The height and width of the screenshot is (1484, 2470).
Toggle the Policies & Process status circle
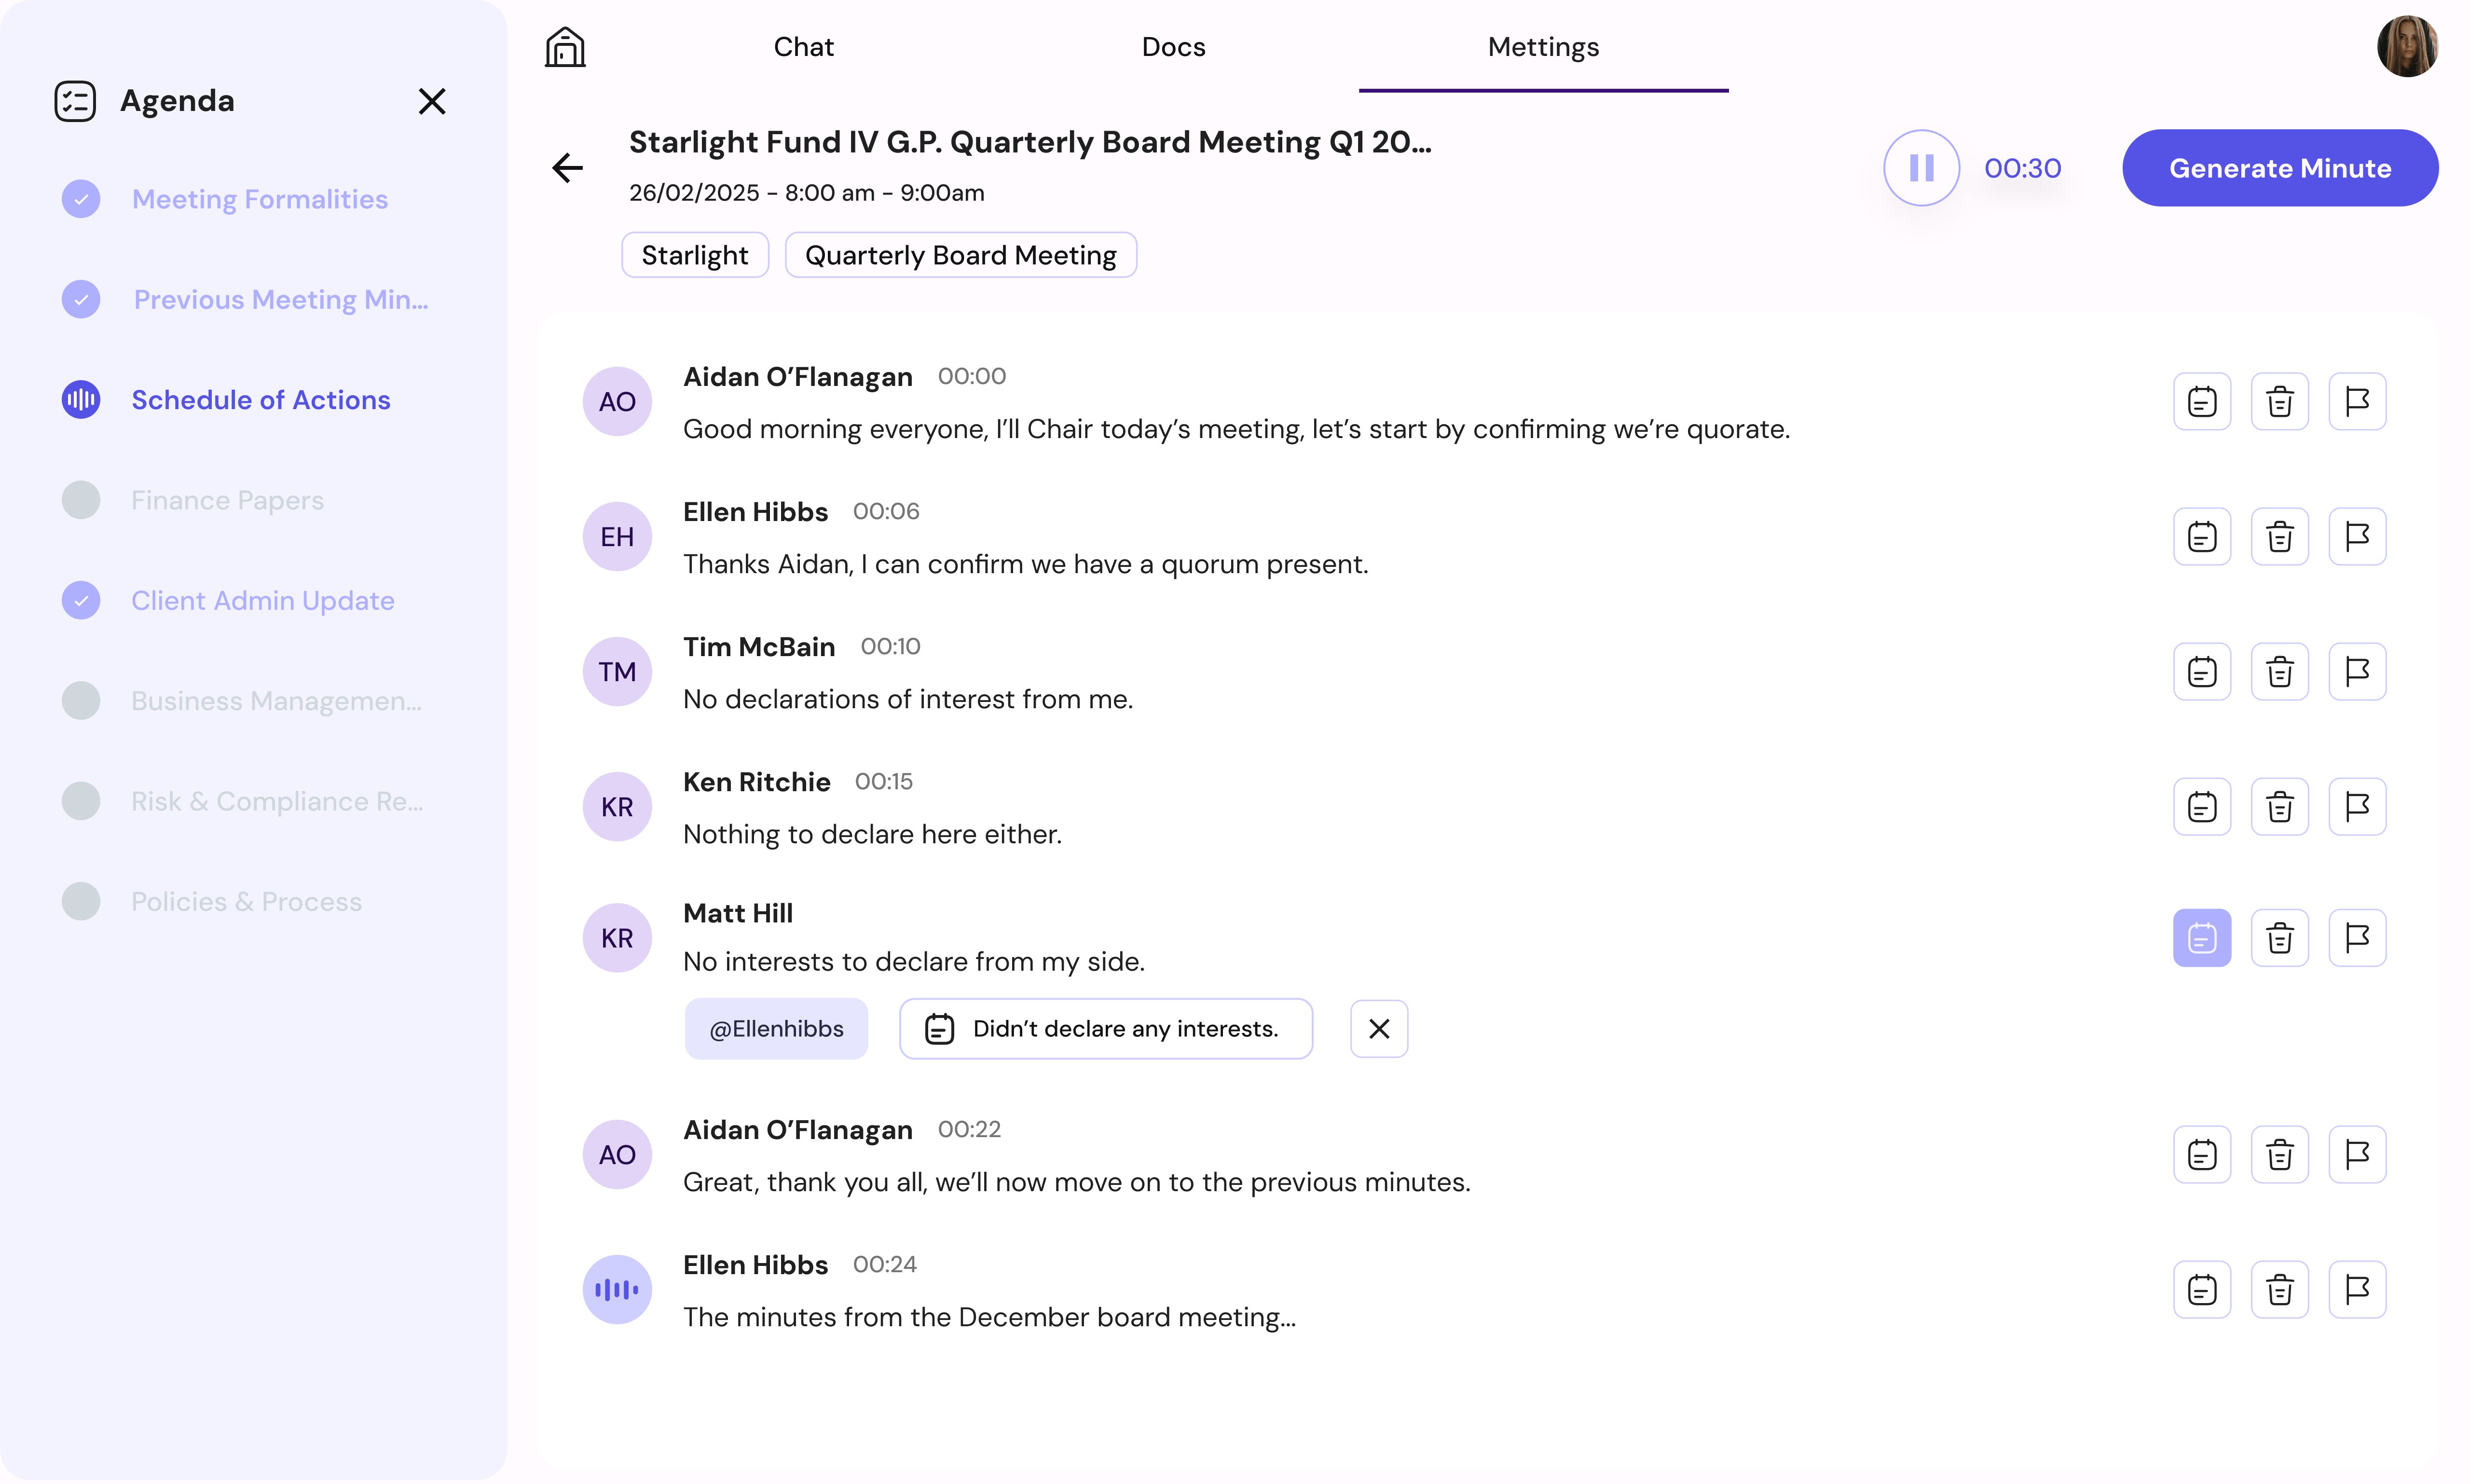pyautogui.click(x=81, y=902)
